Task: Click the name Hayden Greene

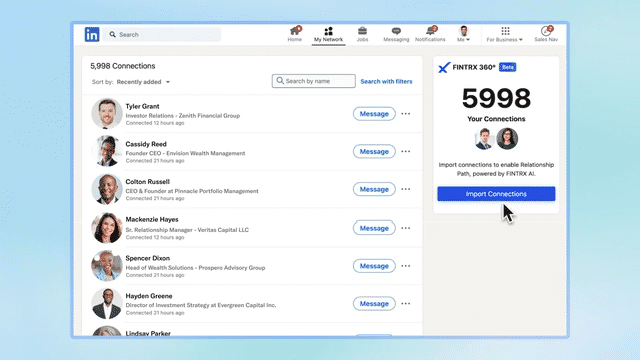Action: 149,296
